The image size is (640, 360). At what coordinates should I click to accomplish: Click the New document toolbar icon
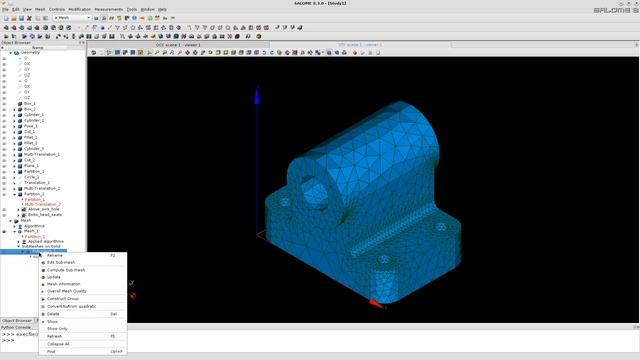tap(6, 18)
